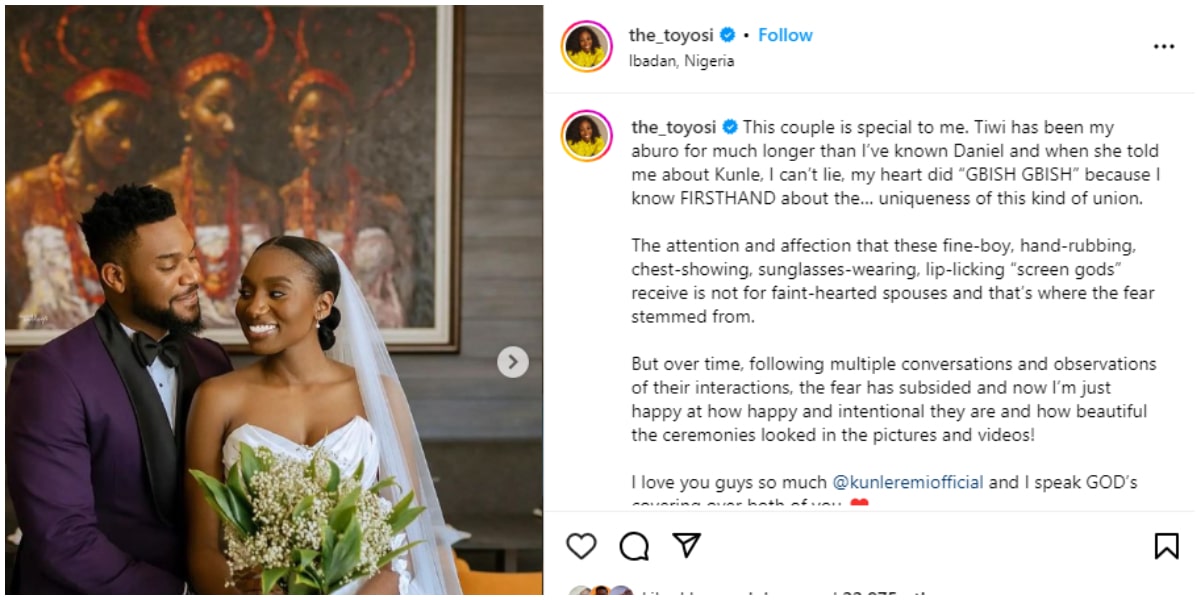The width and height of the screenshot is (1200, 600).
Task: Open the @kunleremiofficial mention link
Action: 908,482
